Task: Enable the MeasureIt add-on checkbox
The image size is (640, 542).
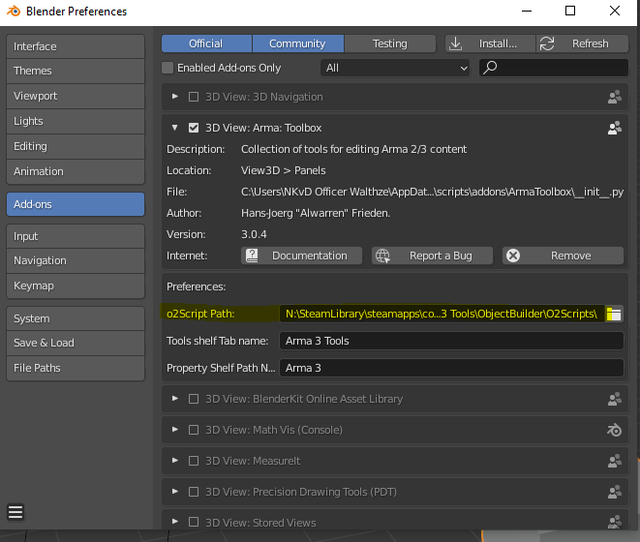Action: click(x=193, y=461)
